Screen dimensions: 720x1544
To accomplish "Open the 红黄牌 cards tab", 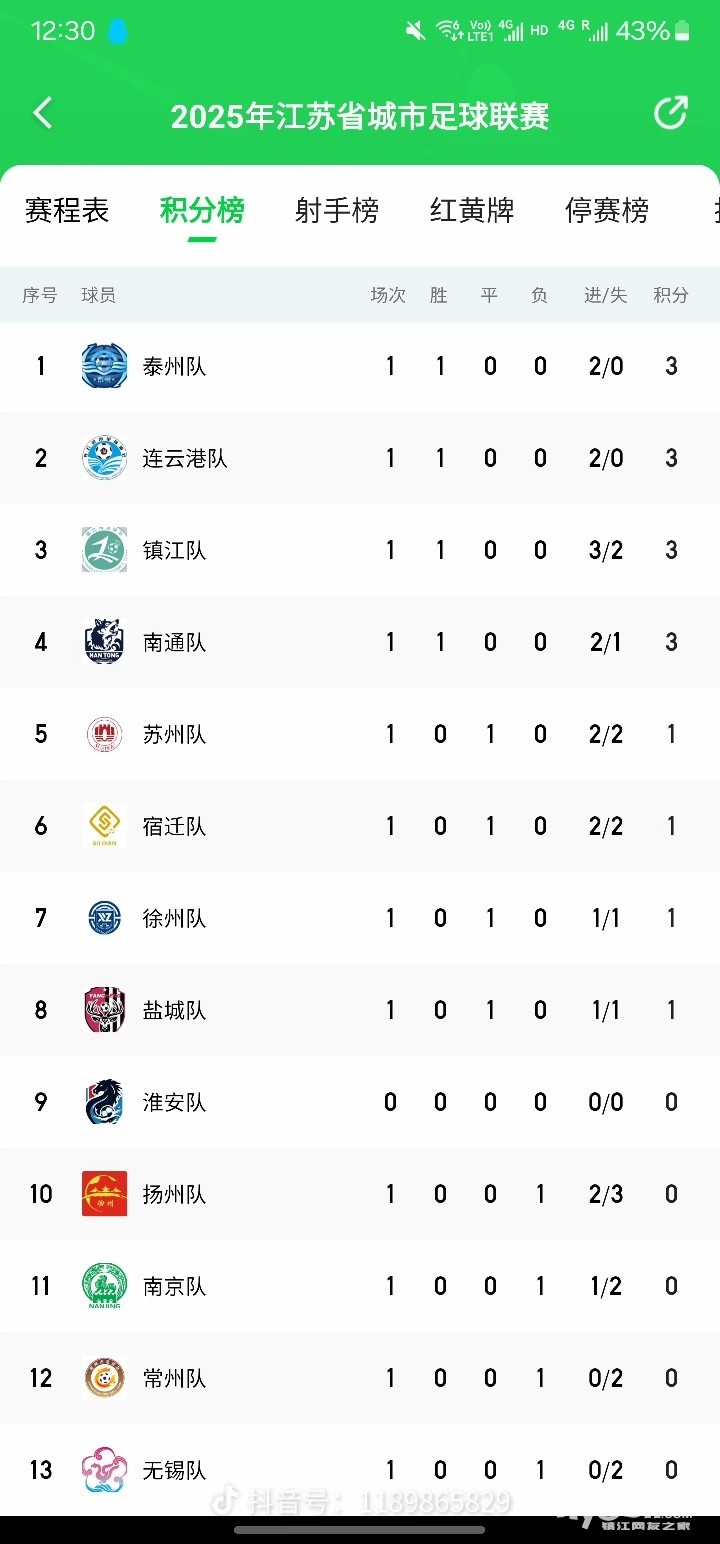I will 472,211.
